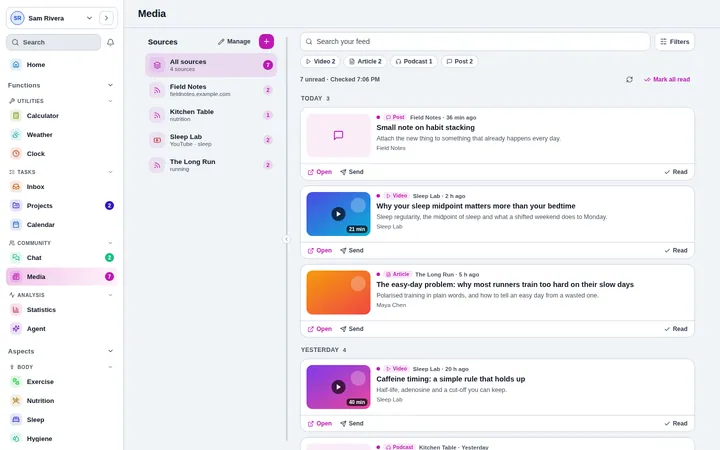Filter feed by Article 2 chip
This screenshot has width=720, height=450.
365,62
